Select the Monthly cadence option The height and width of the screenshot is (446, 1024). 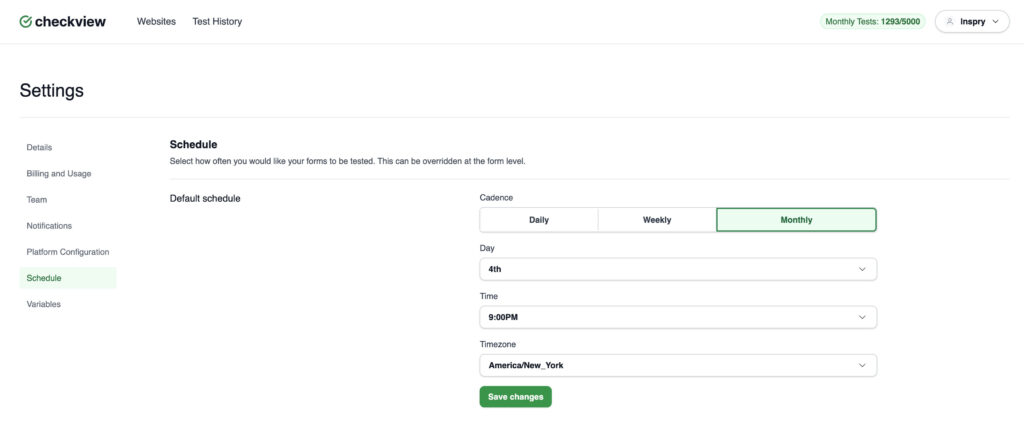[x=796, y=220]
